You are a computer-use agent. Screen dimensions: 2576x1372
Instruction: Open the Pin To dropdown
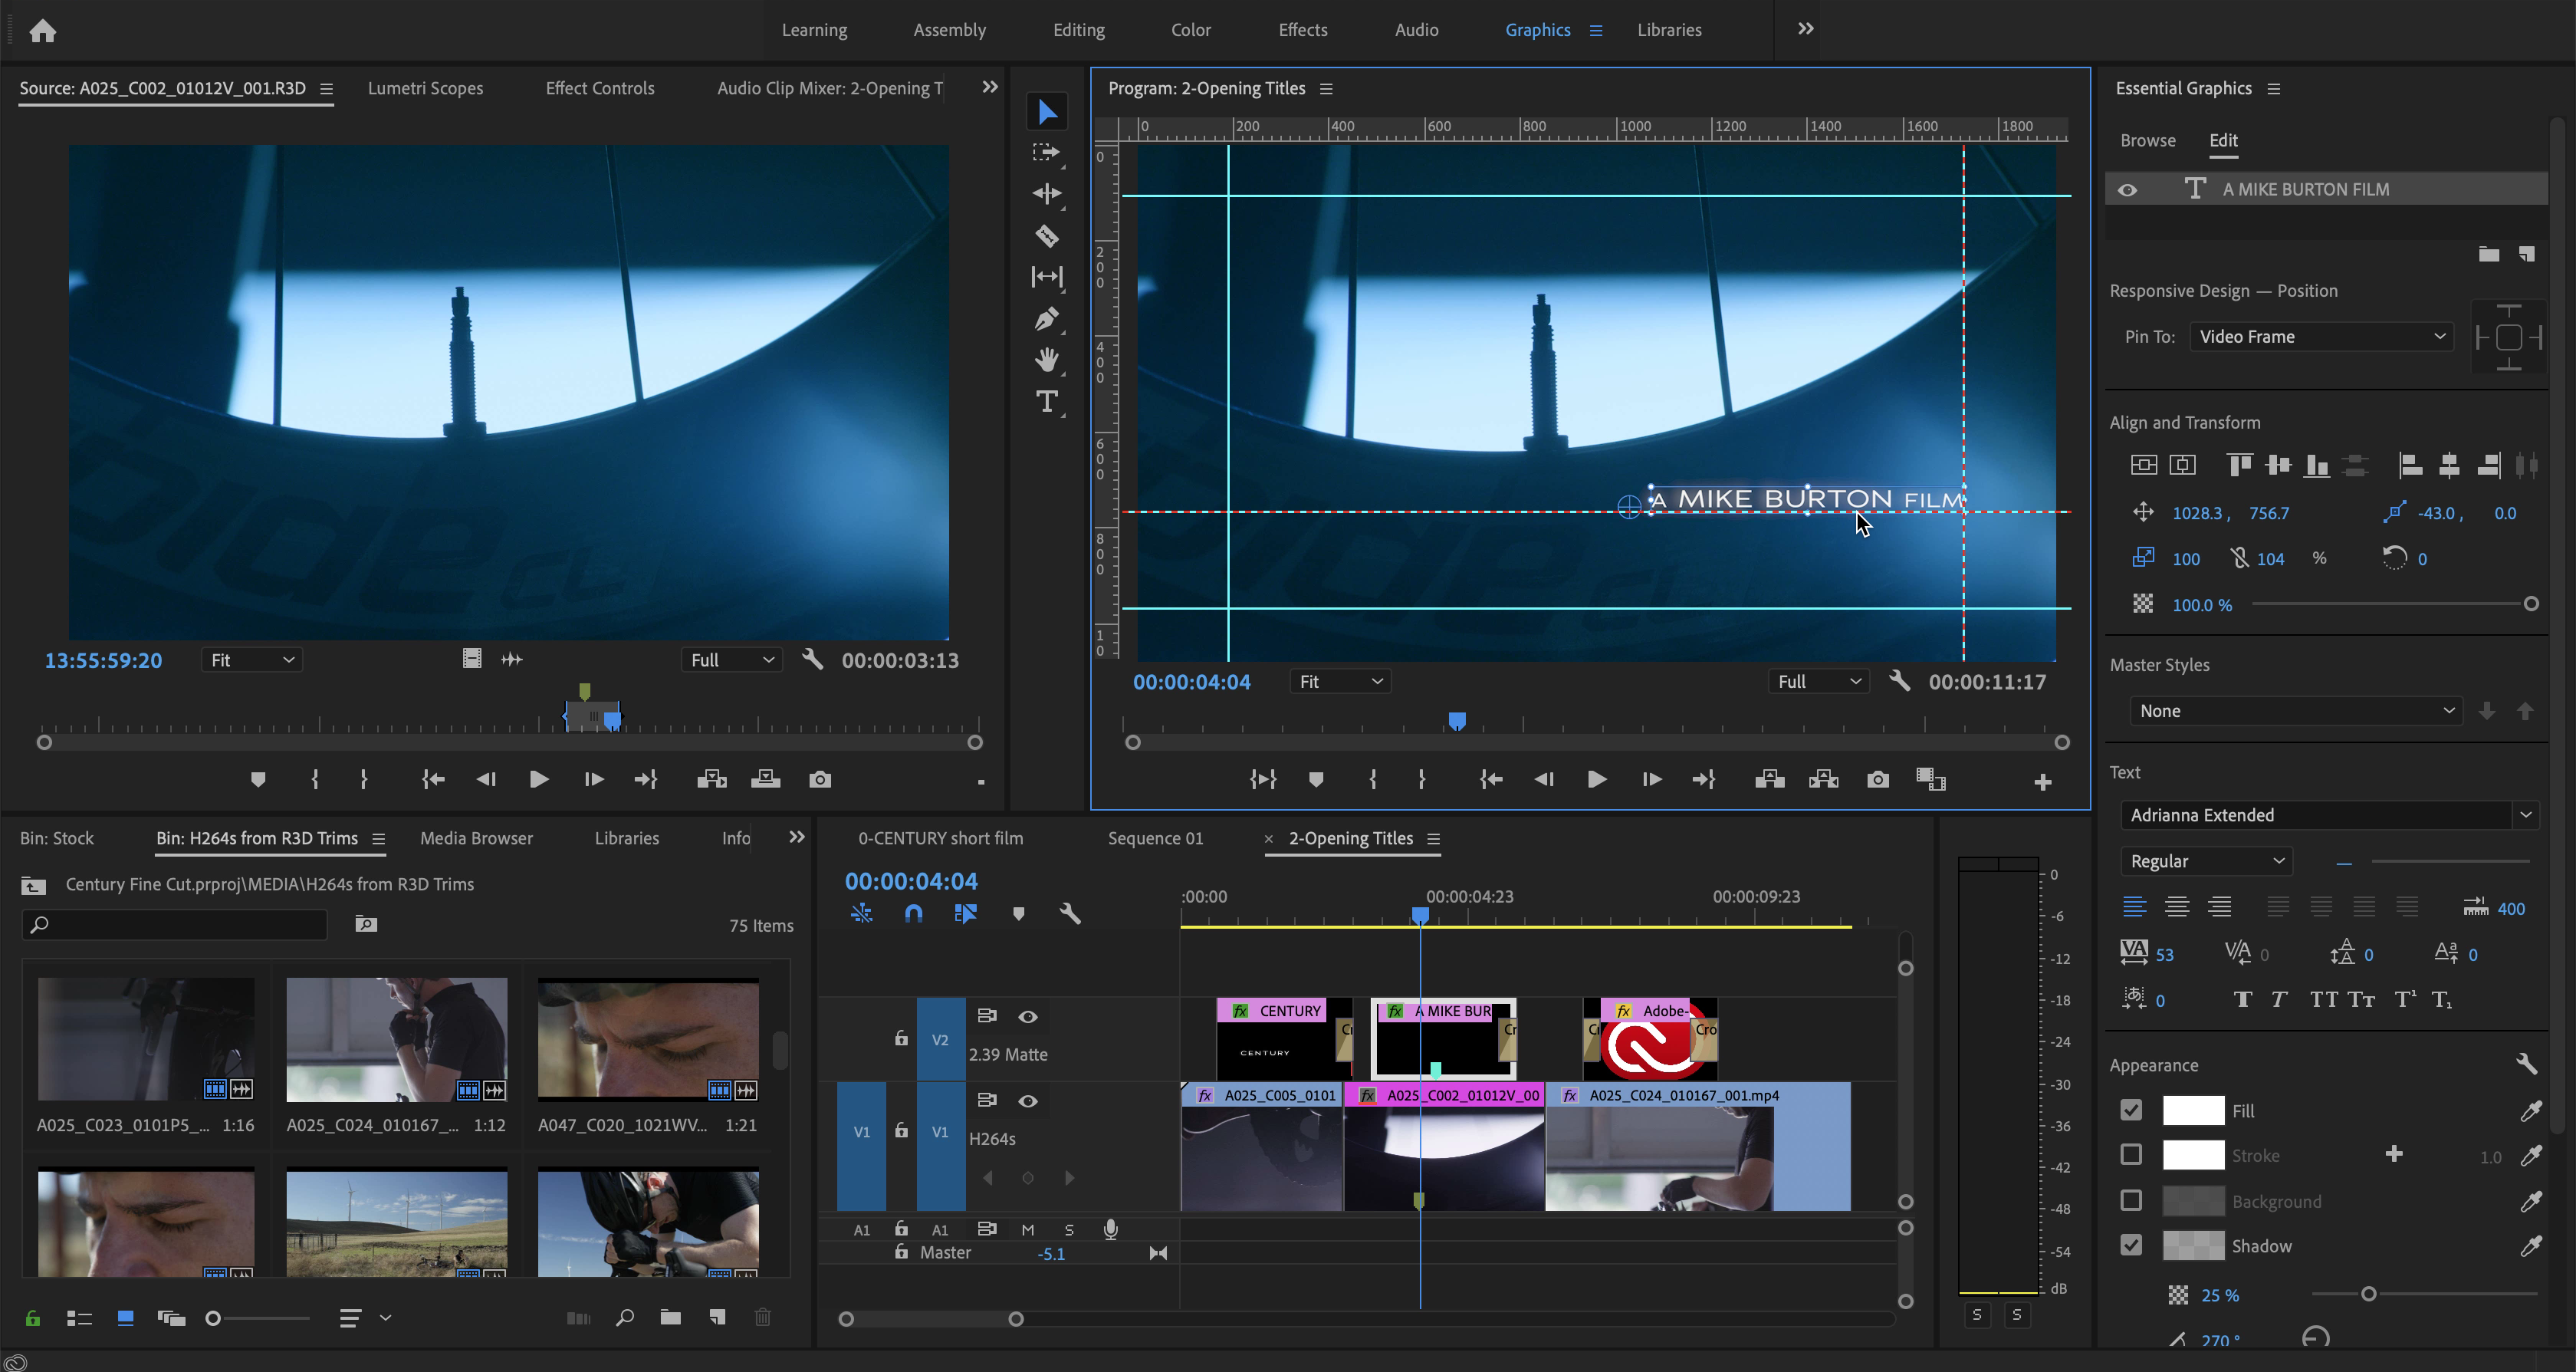coord(2321,336)
